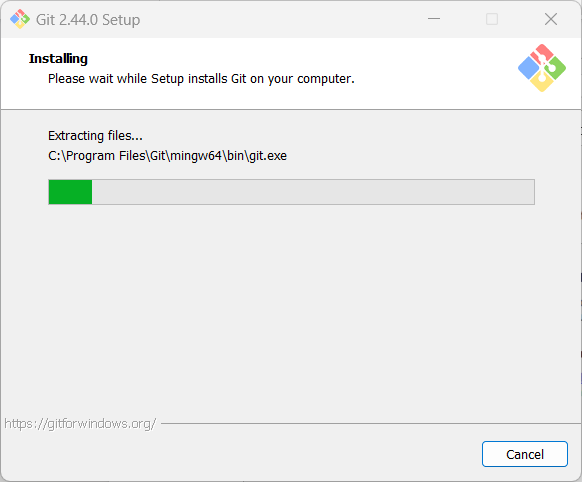The image size is (582, 482).
Task: Click the Git logo in title bar
Action: click(x=20, y=19)
